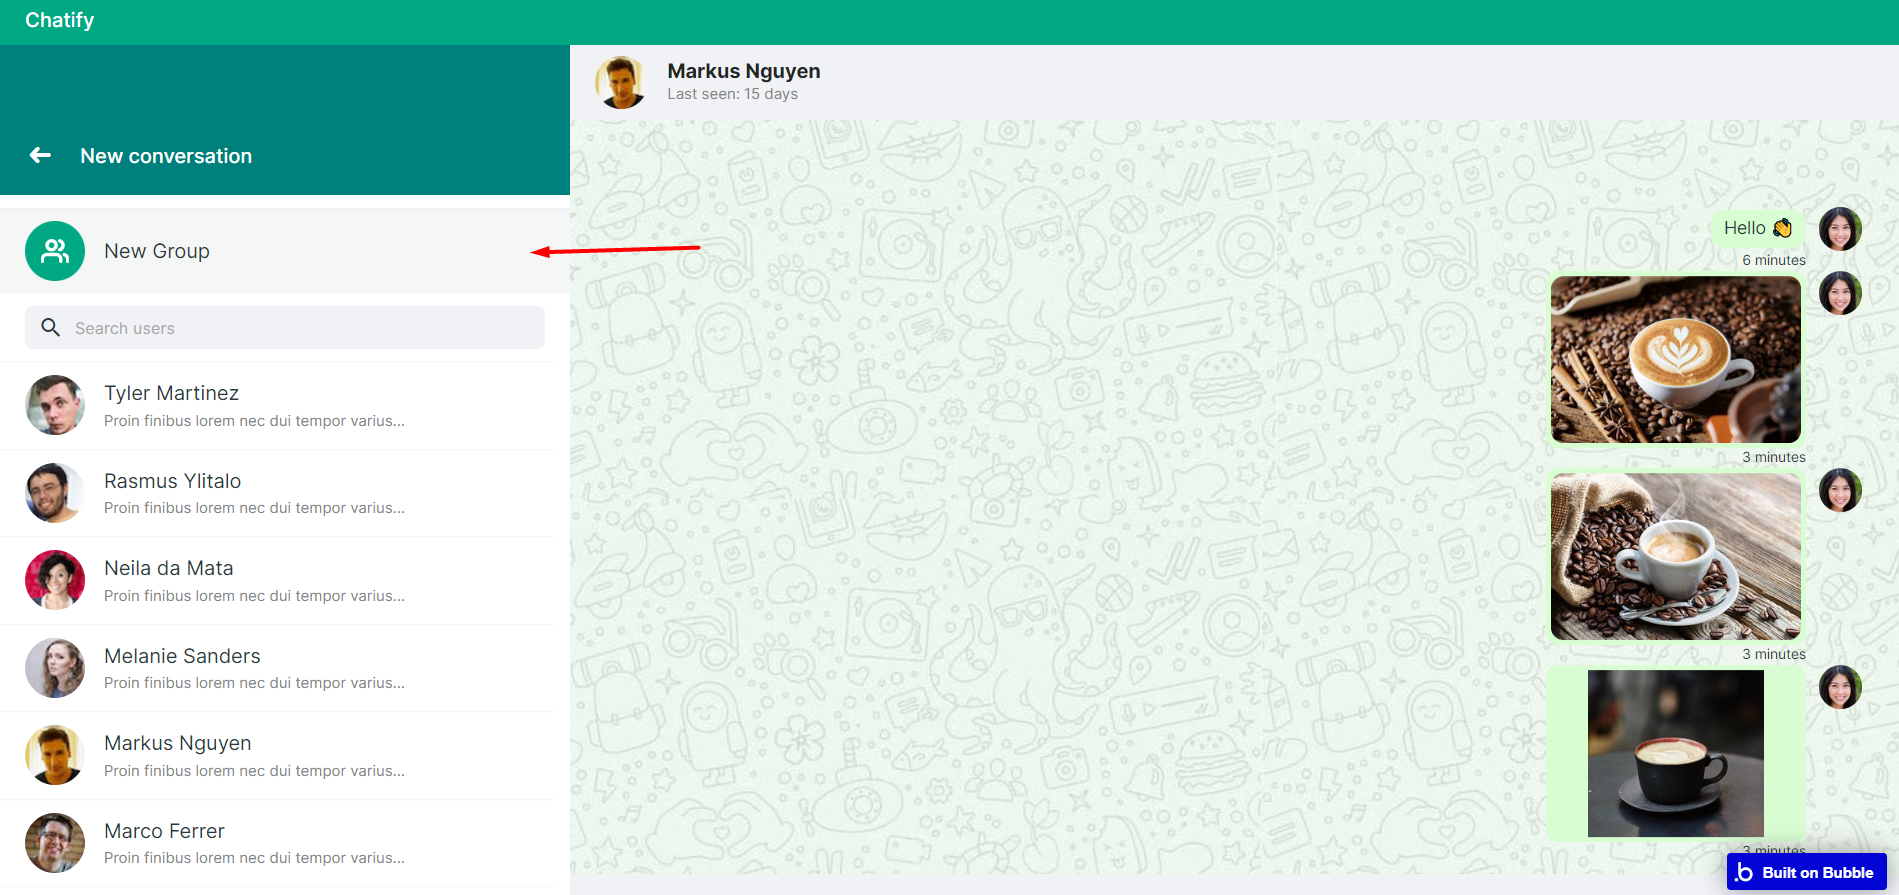Click the Hello message bubble

point(1757,228)
